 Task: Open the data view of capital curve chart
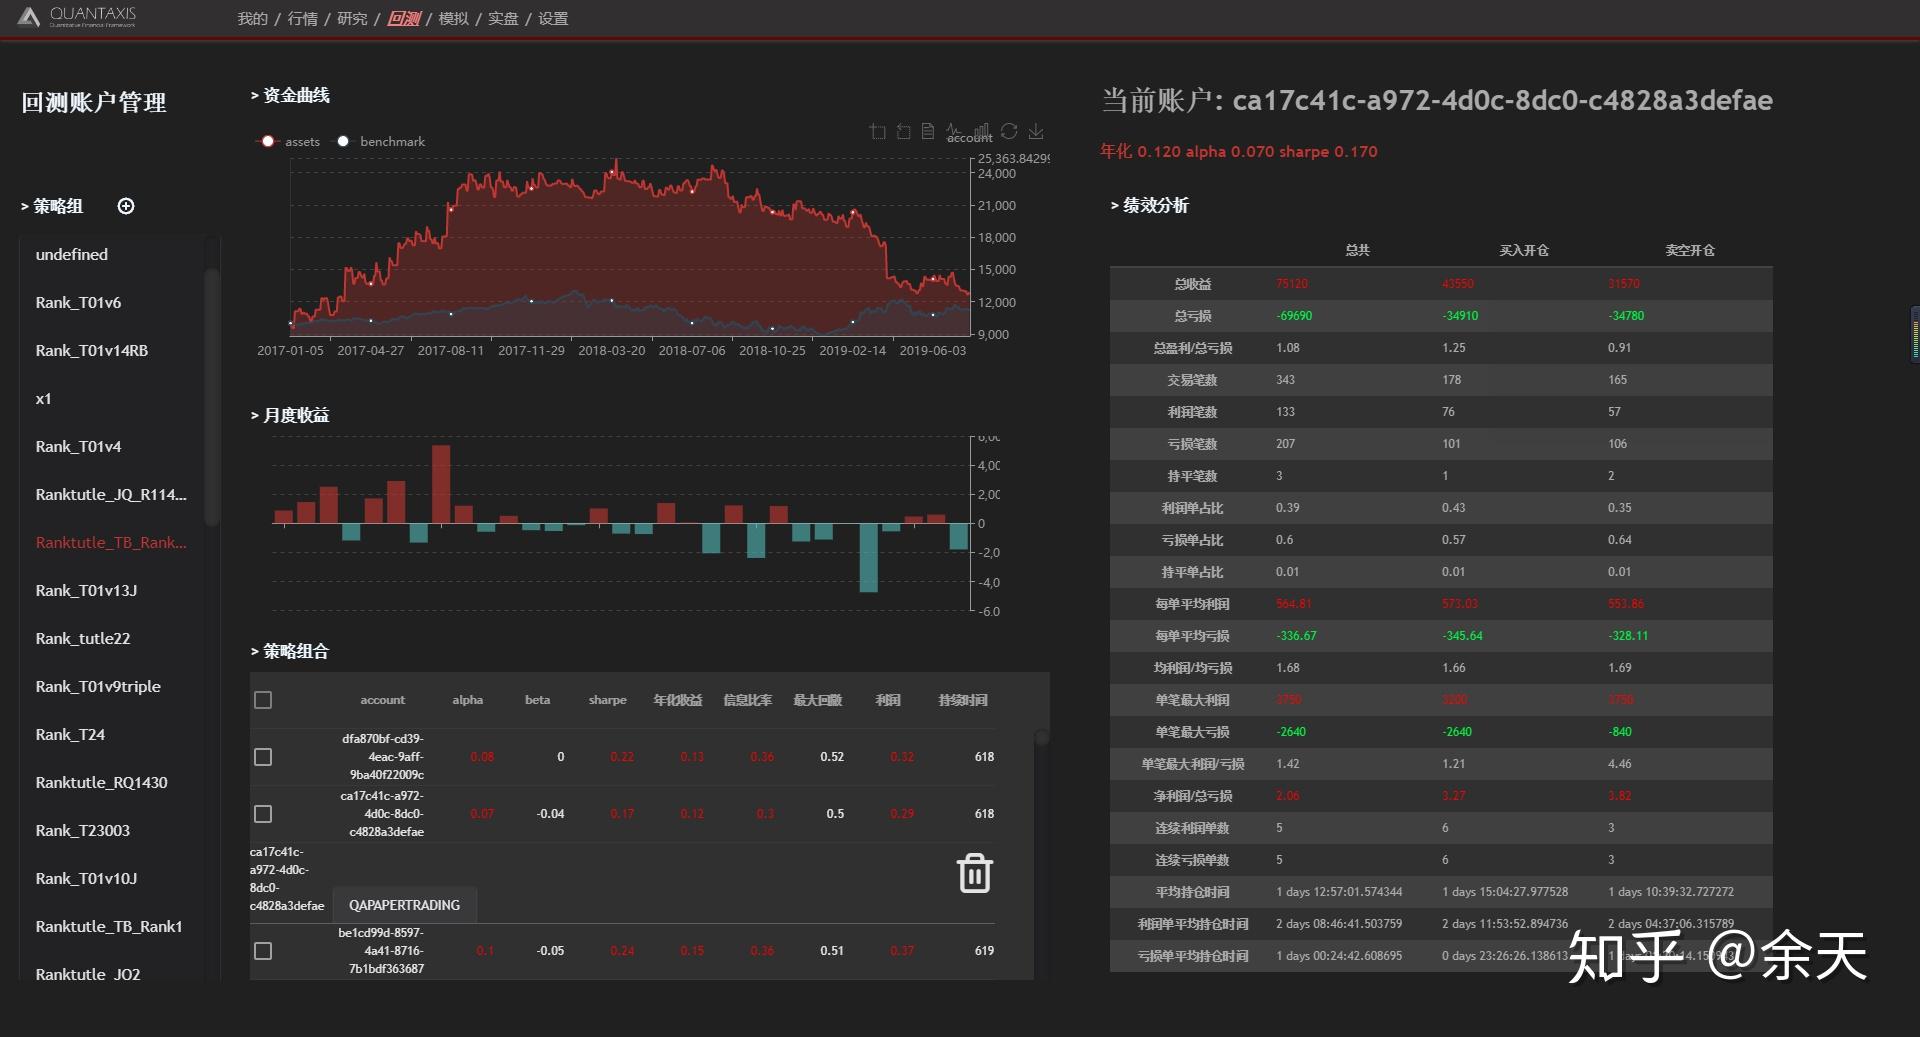tap(928, 131)
